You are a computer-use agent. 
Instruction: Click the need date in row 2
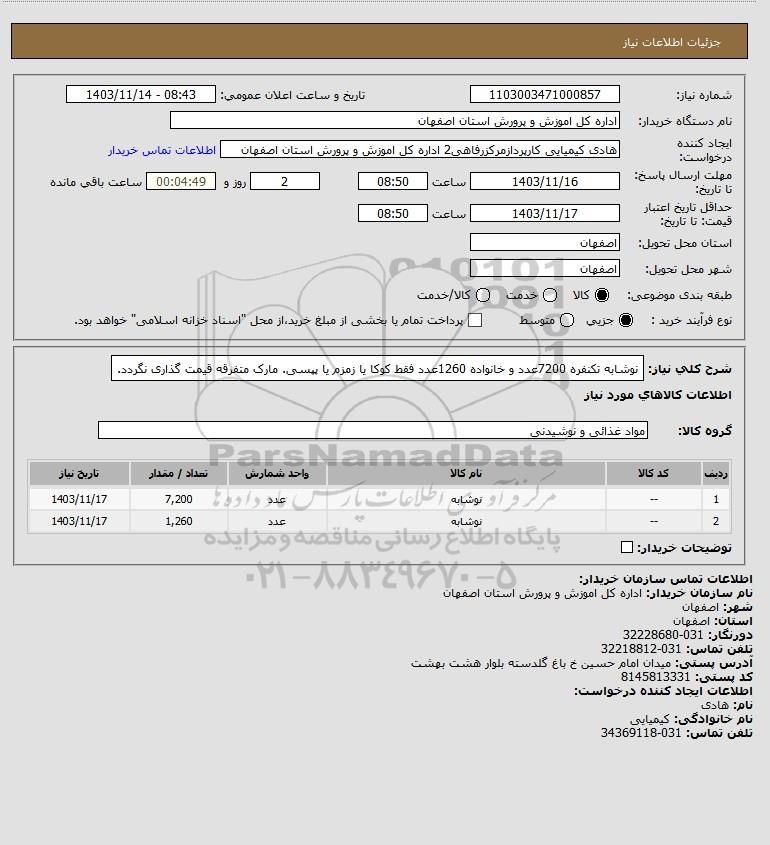point(79,521)
